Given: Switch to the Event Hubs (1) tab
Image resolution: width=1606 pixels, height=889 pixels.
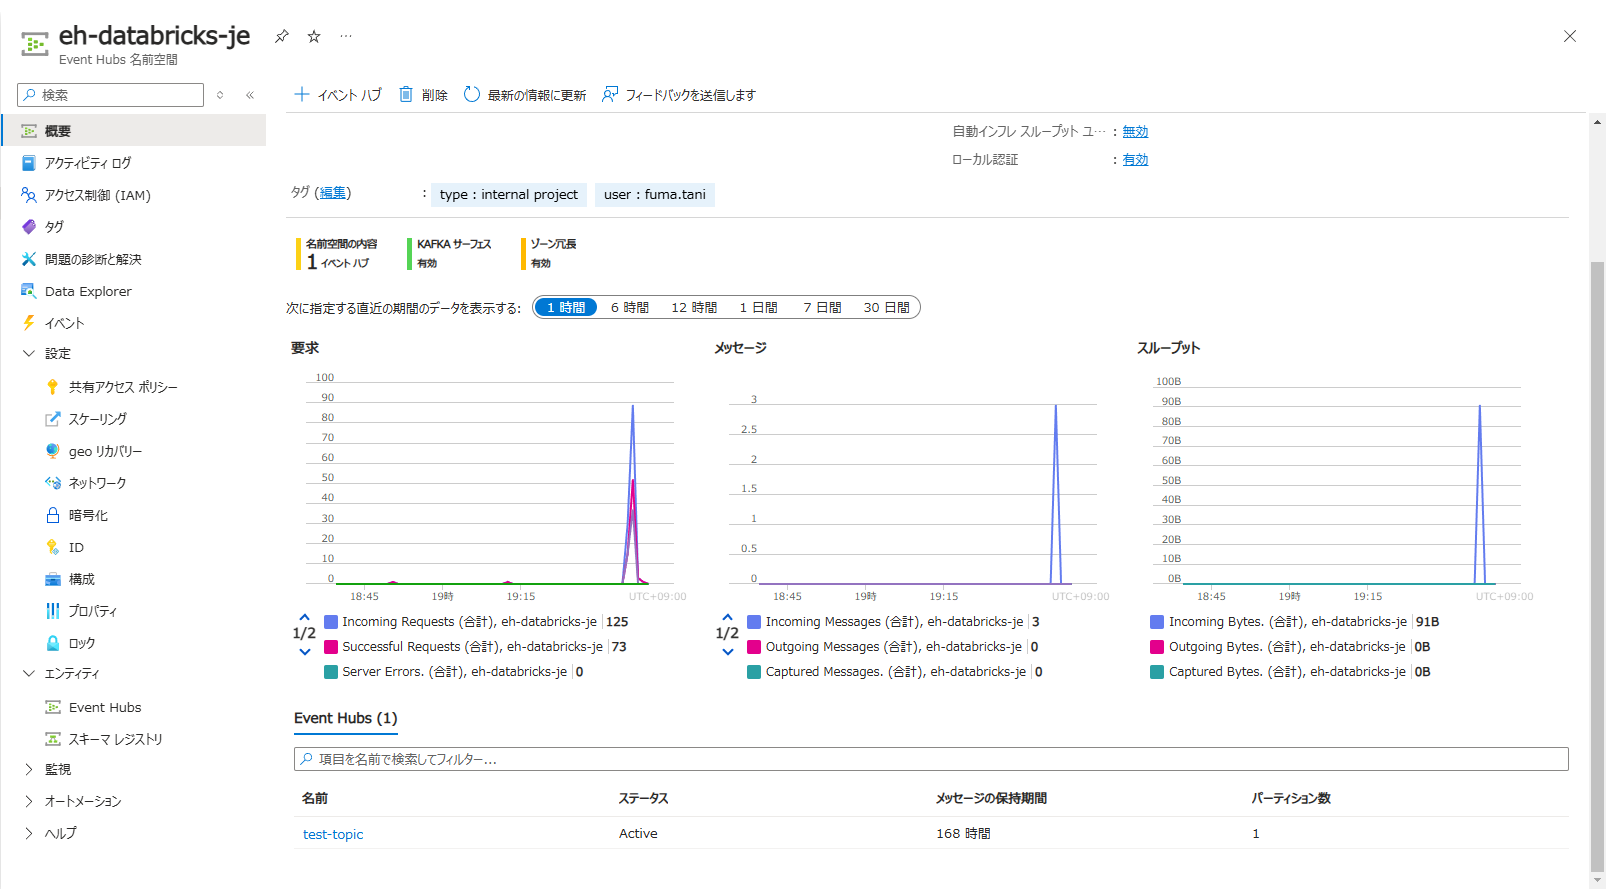Looking at the screenshot, I should click(345, 718).
